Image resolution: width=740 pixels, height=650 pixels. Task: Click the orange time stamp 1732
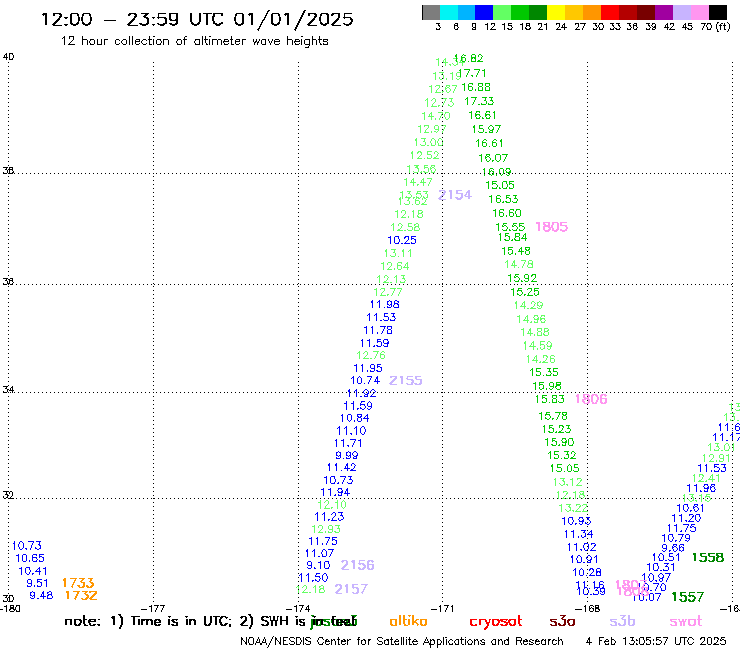click(x=81, y=596)
